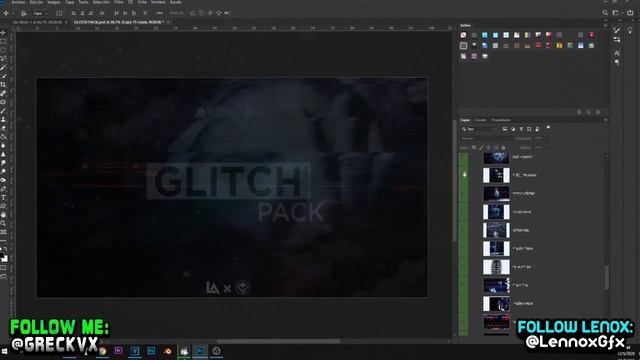Select the Crop tool
The width and height of the screenshot is (640, 360).
[3, 84]
